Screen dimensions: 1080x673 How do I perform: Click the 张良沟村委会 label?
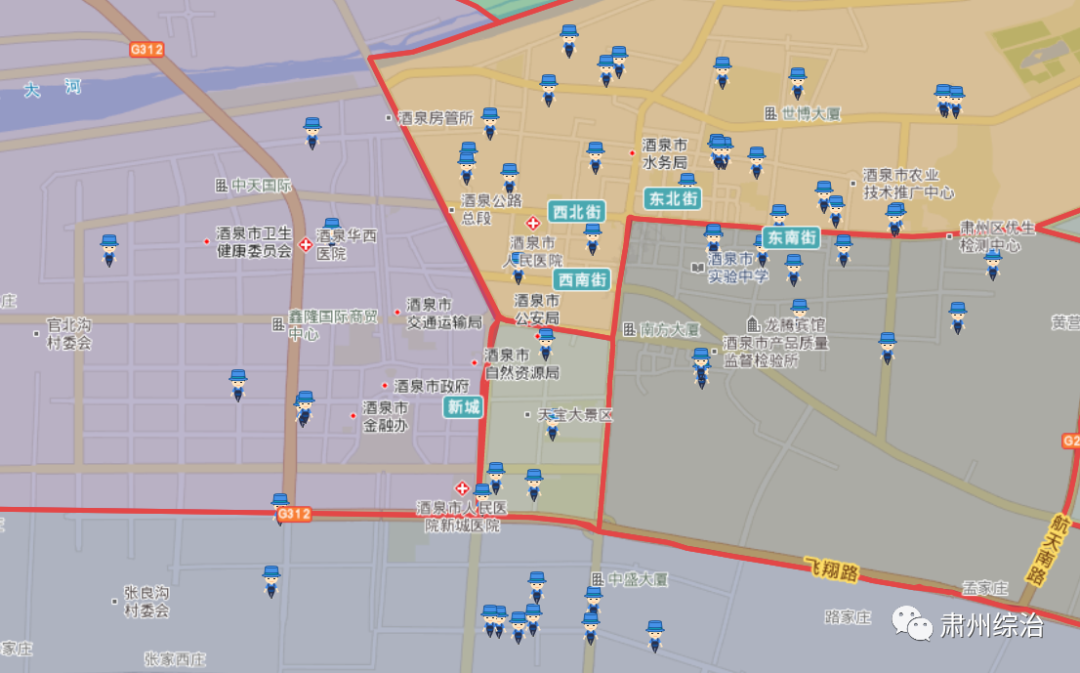[146, 601]
